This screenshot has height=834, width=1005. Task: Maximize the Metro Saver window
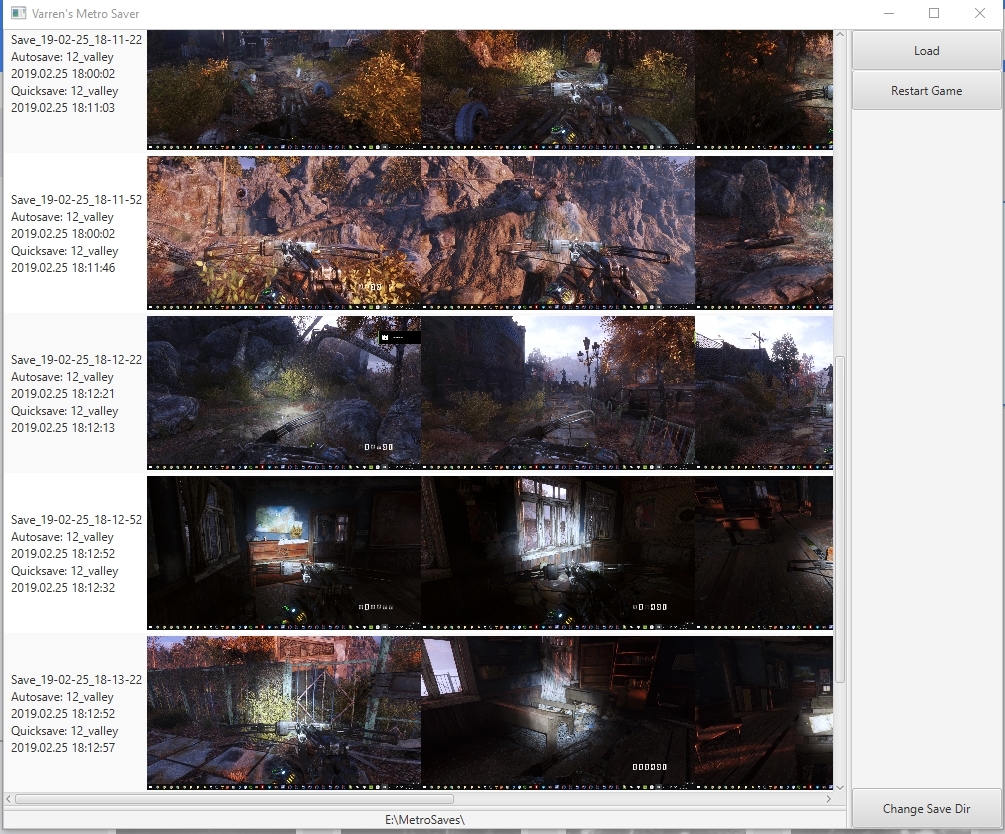[x=934, y=13]
